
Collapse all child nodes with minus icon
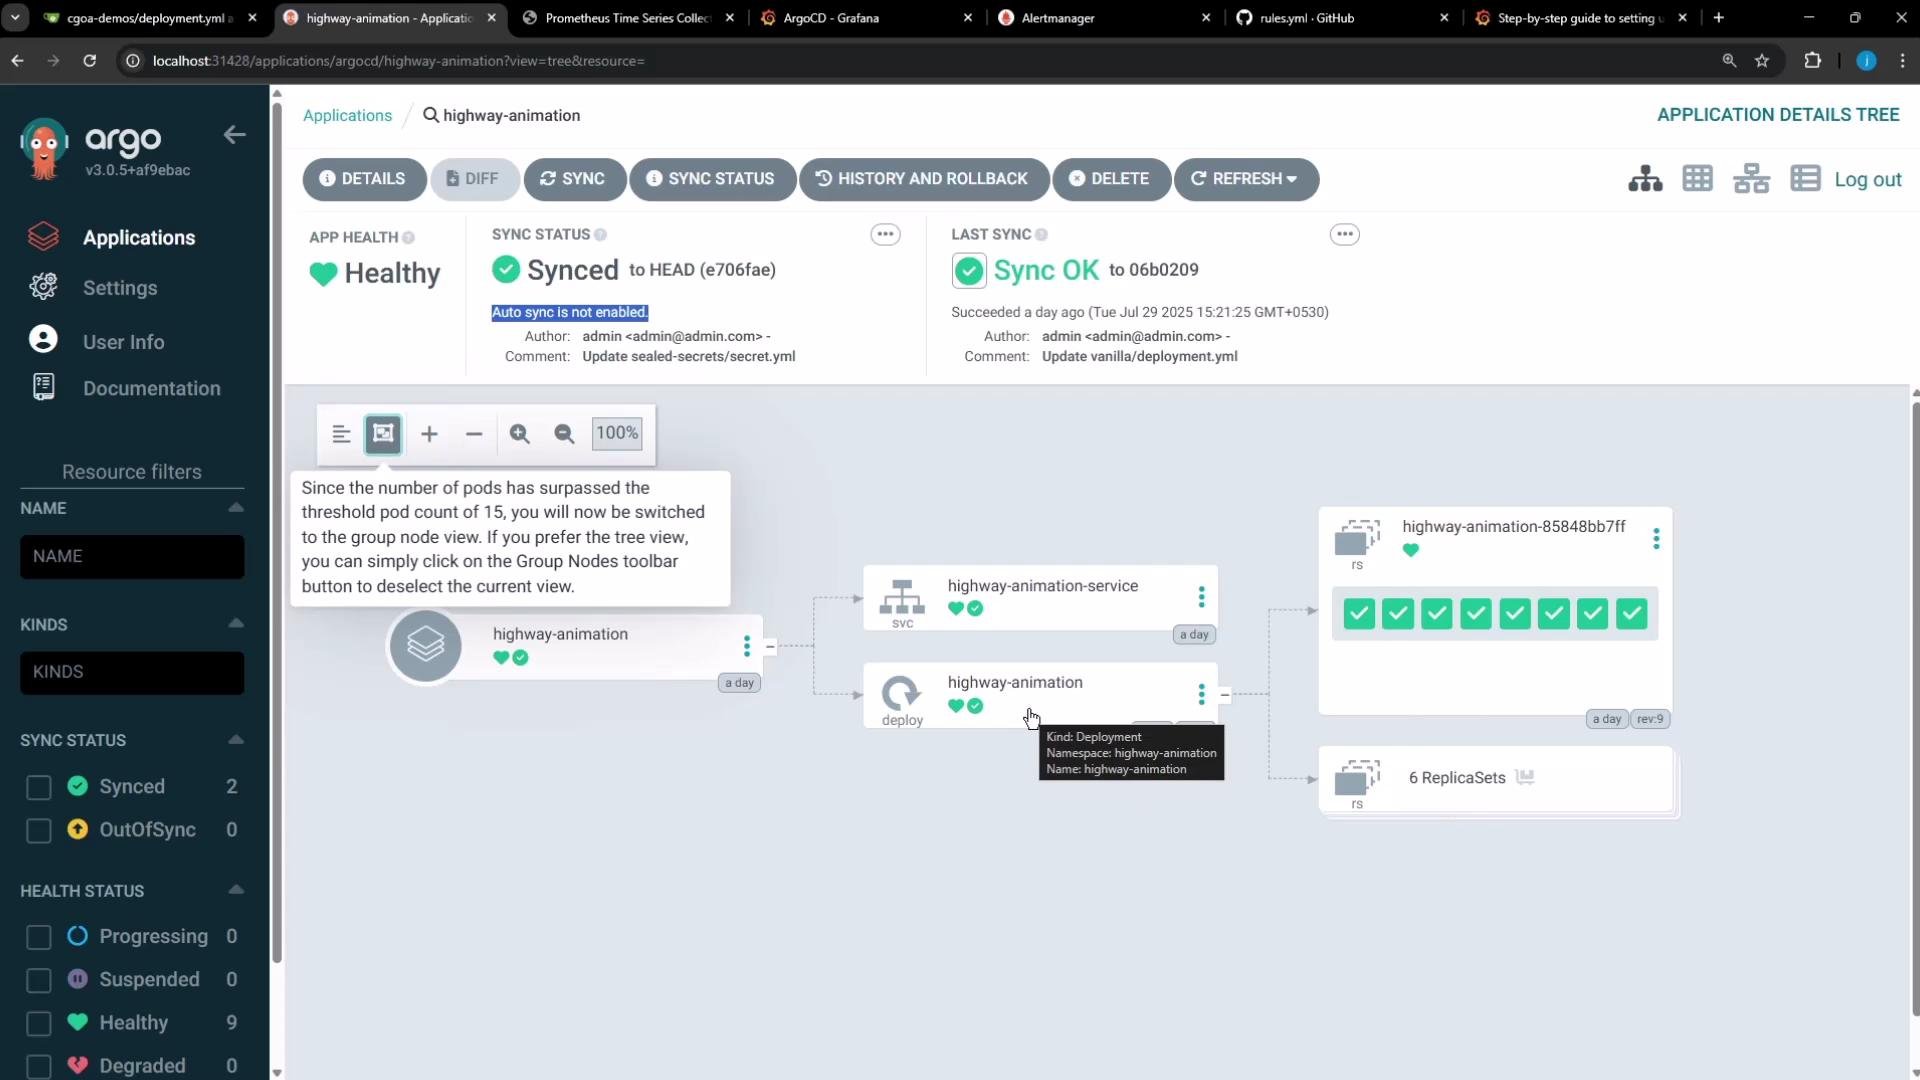(474, 434)
